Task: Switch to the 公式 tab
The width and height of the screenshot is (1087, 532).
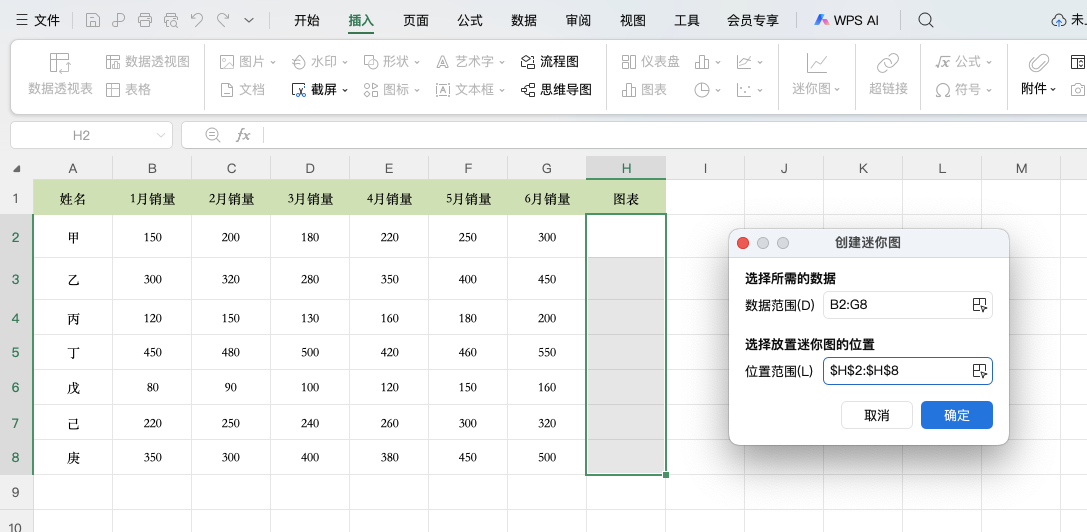Action: [470, 20]
